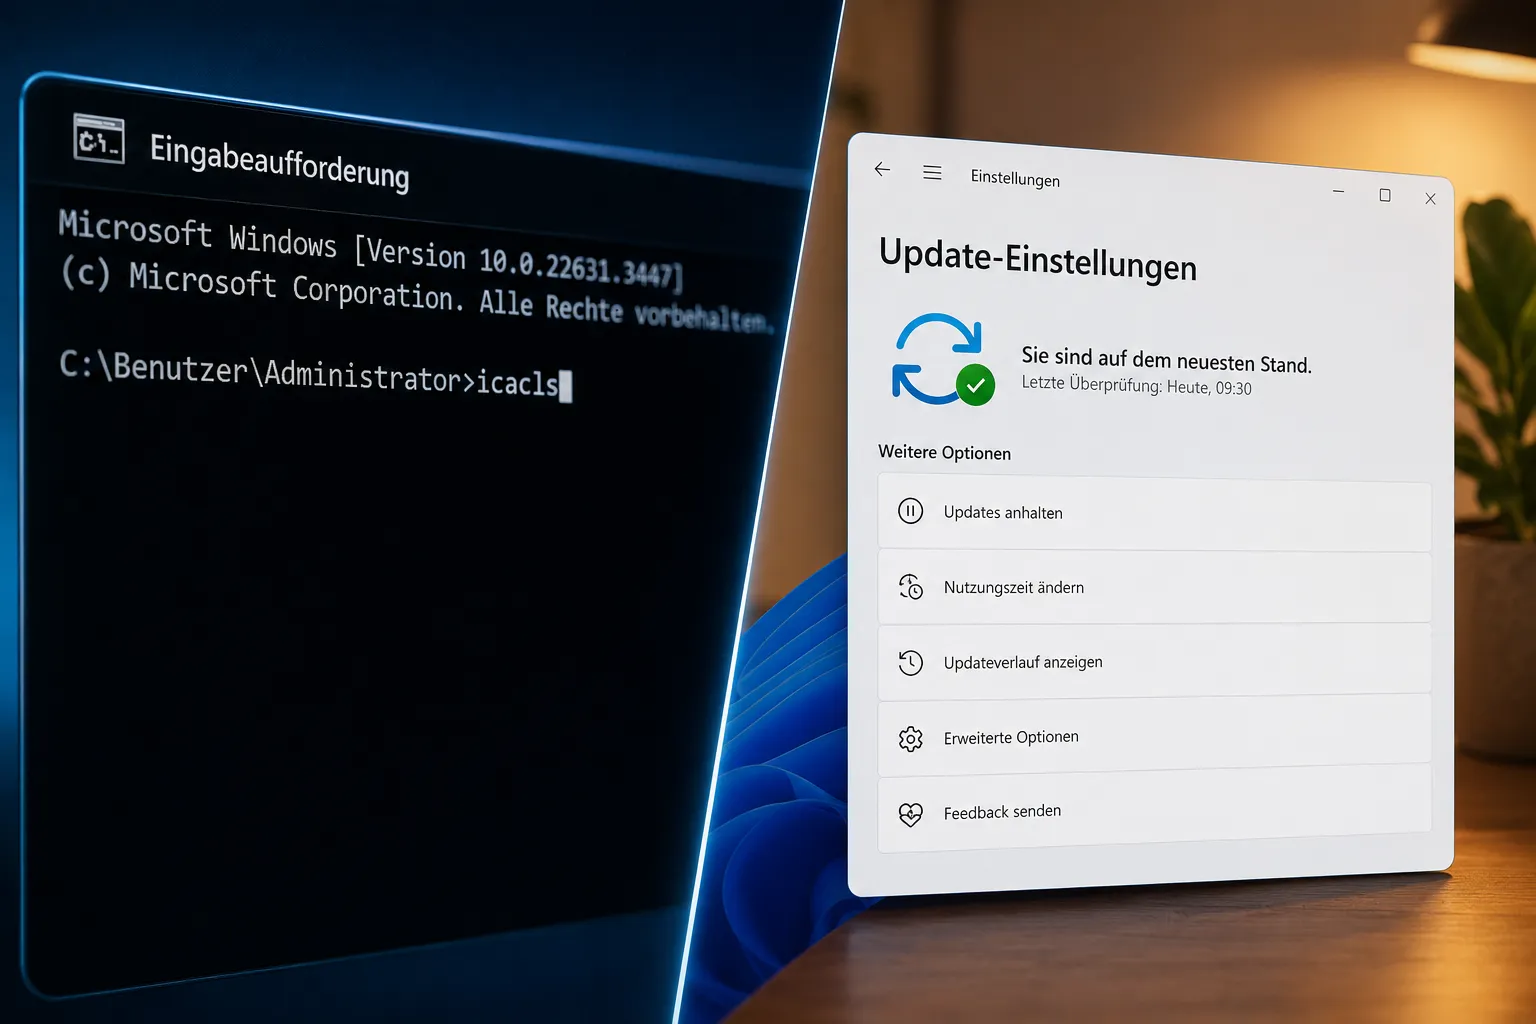Viewport: 1536px width, 1024px height.
Task: Click 'Sie sind auf dem neuesten Stand.' text
Action: (x=1166, y=359)
